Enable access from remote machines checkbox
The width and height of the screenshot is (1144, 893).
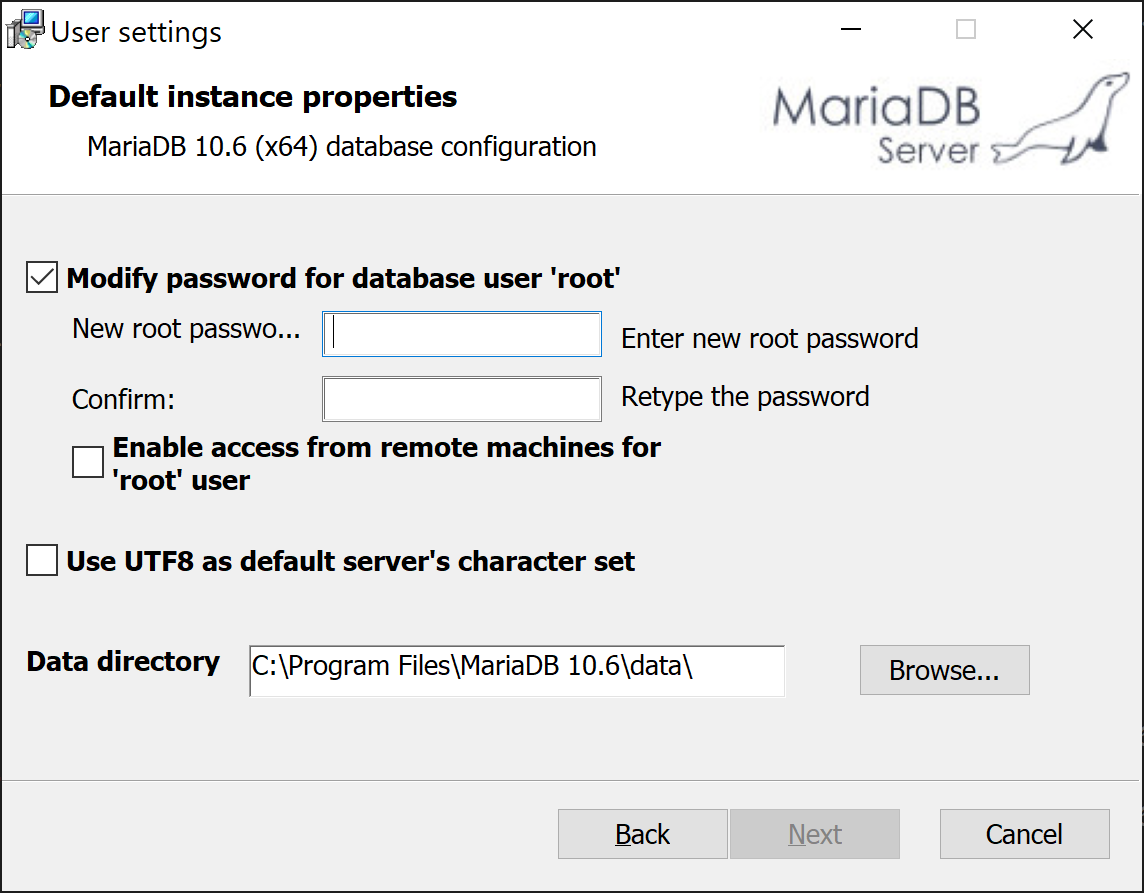(x=88, y=463)
